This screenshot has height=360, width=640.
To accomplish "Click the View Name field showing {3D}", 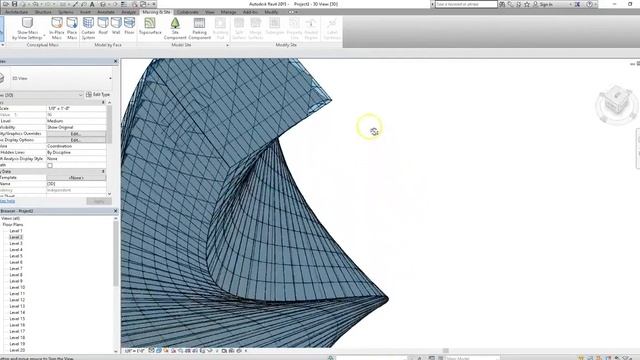I will point(76,184).
